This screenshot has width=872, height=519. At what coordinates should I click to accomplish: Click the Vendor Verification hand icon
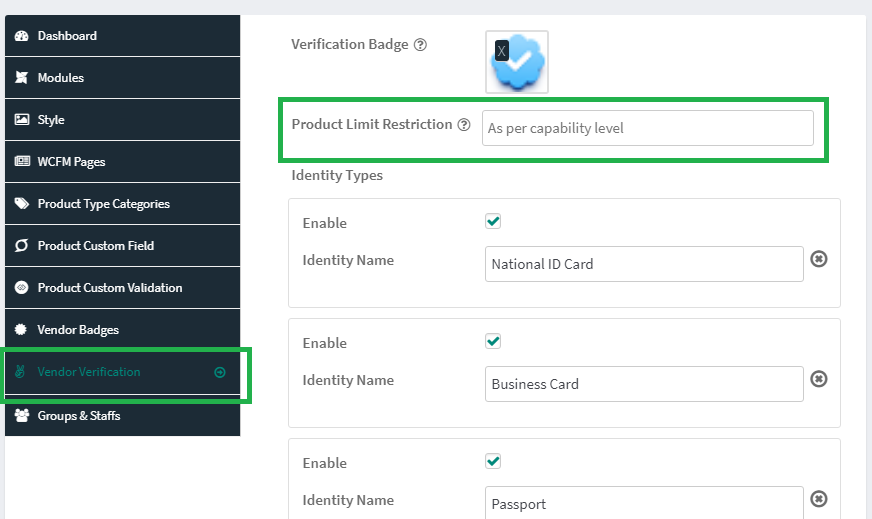click(x=20, y=372)
